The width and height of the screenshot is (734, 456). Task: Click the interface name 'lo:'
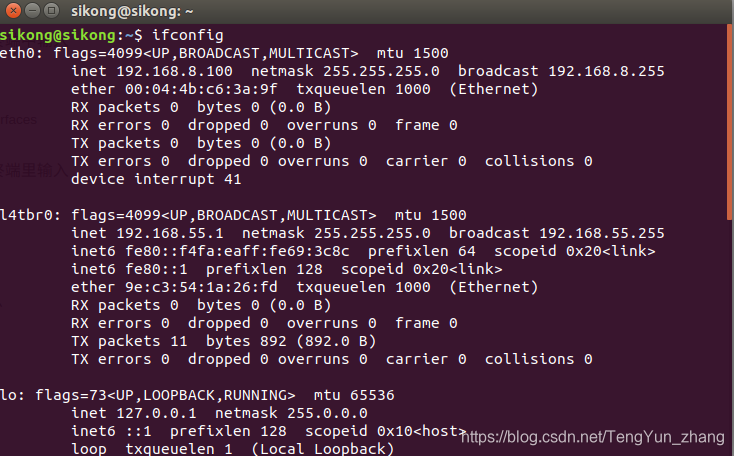pos(12,395)
